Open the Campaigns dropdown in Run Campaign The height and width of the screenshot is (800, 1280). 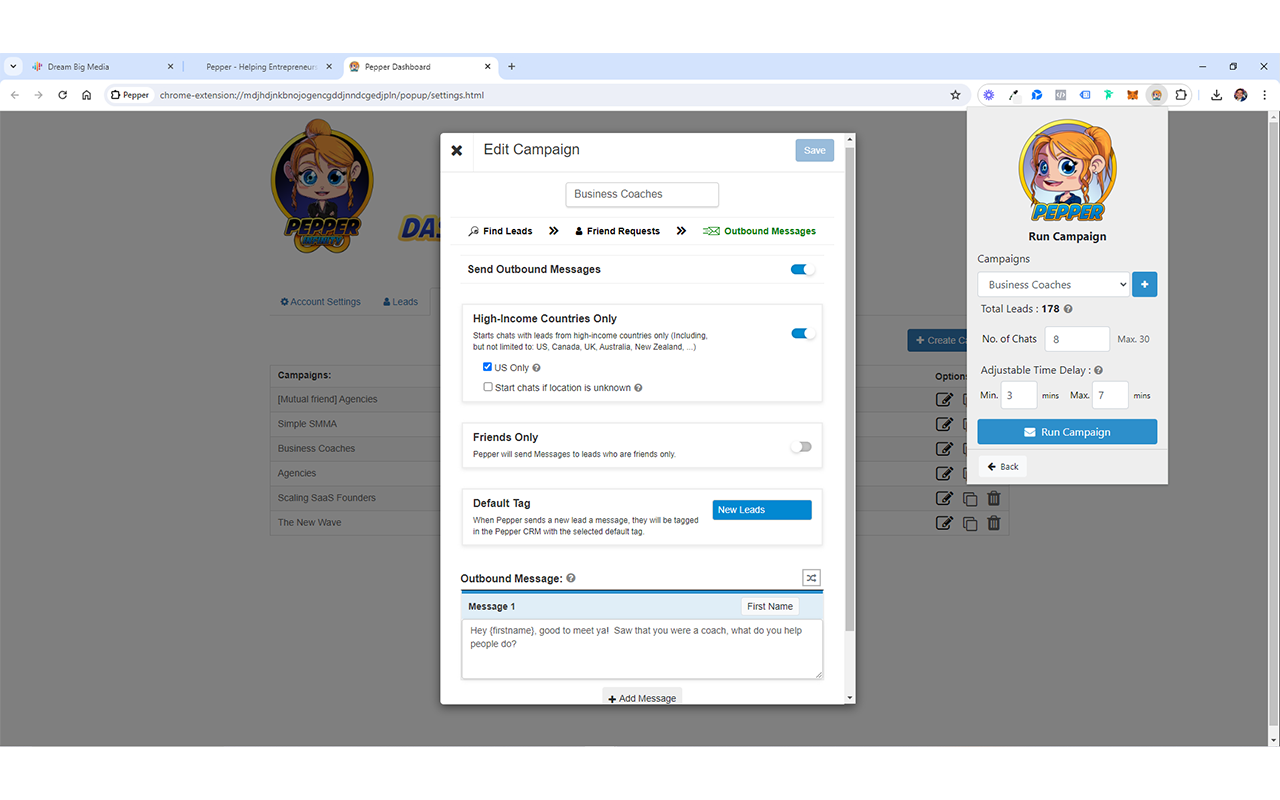(1054, 285)
